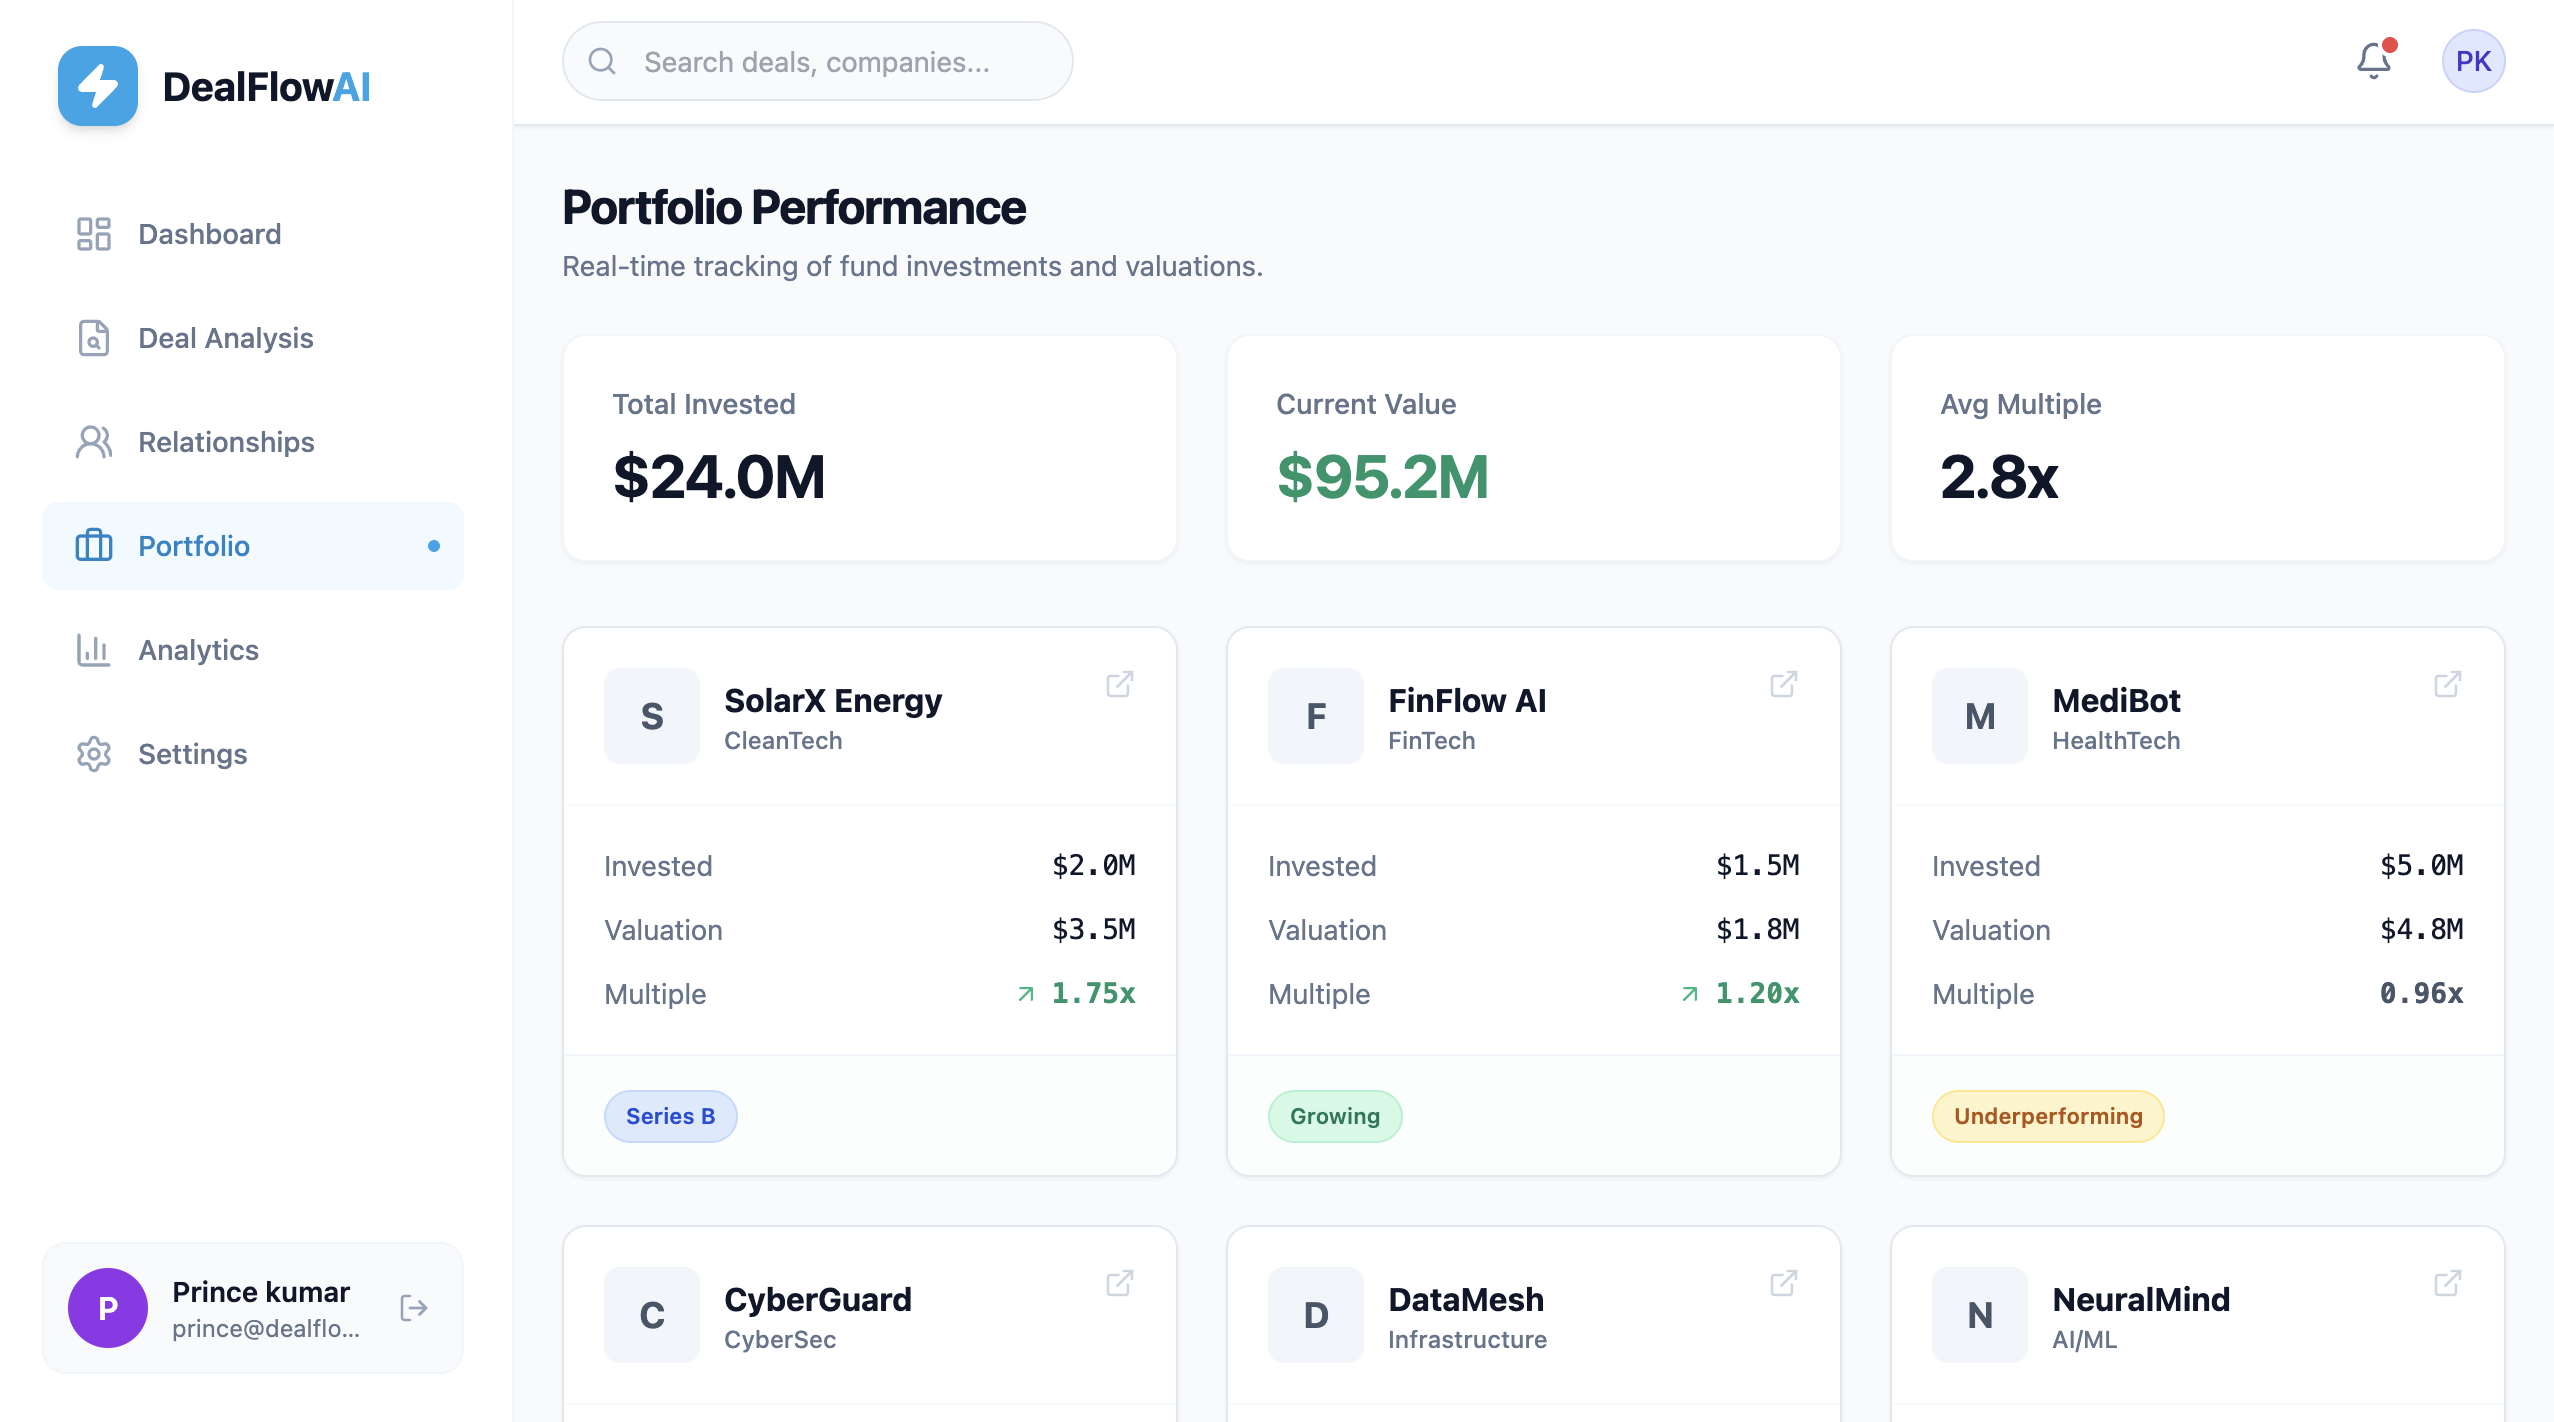
Task: Navigate to Relationships section
Action: point(226,442)
